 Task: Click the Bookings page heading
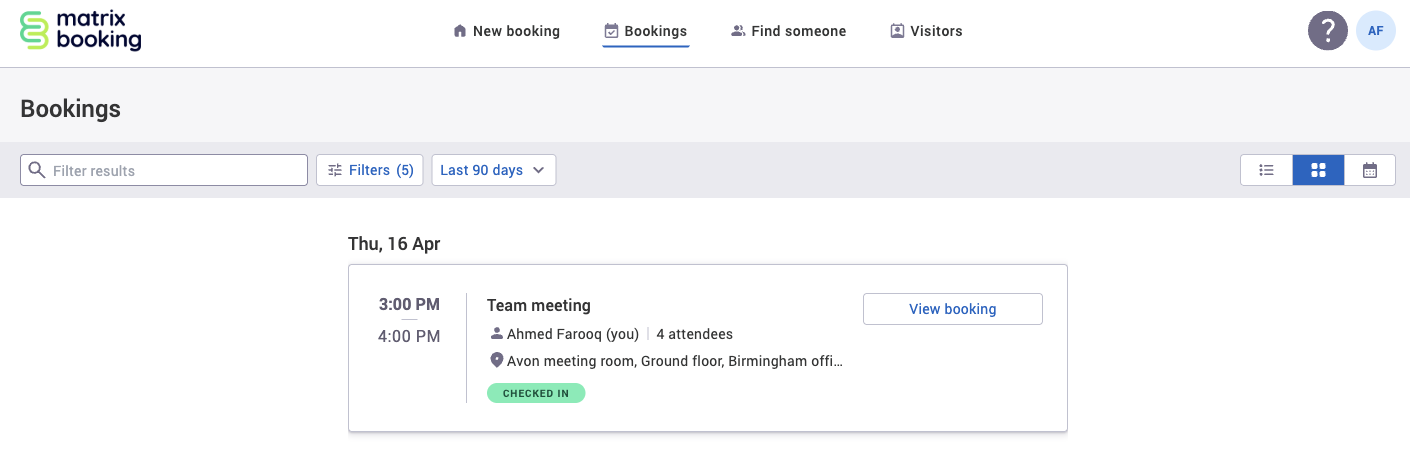[71, 109]
